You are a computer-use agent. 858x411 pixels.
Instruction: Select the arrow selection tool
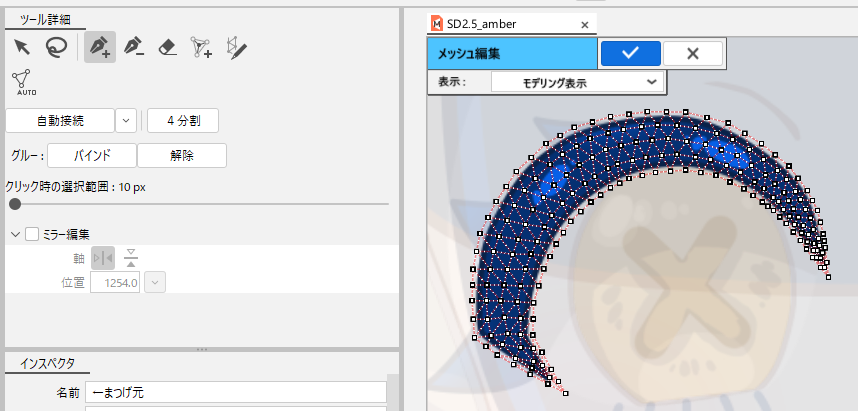tap(22, 46)
